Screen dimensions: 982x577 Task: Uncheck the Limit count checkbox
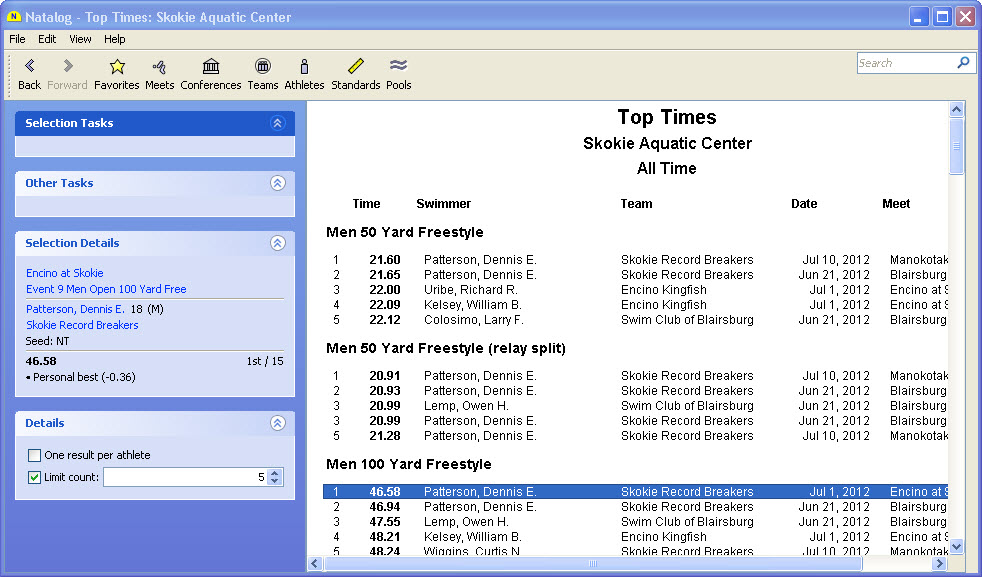pyautogui.click(x=35, y=477)
